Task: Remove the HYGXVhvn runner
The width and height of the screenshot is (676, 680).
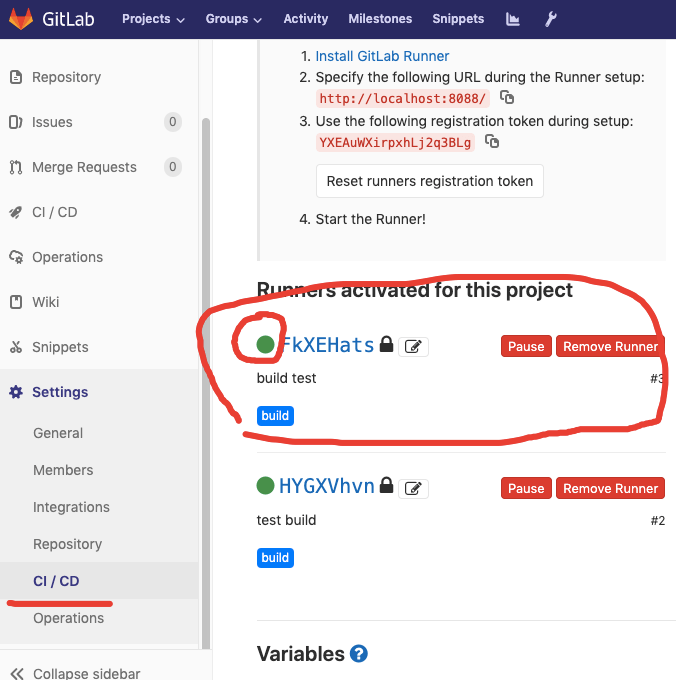Action: click(x=610, y=488)
